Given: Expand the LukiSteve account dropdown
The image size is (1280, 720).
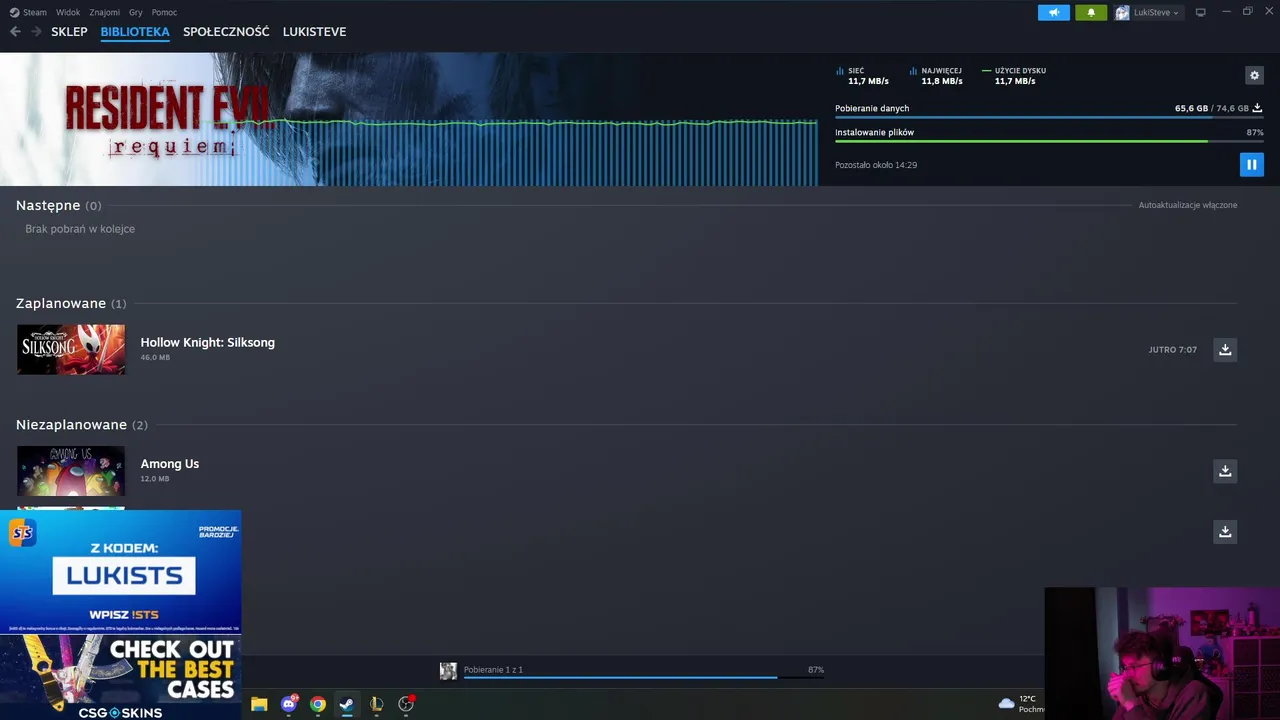Looking at the screenshot, I should coord(1156,12).
